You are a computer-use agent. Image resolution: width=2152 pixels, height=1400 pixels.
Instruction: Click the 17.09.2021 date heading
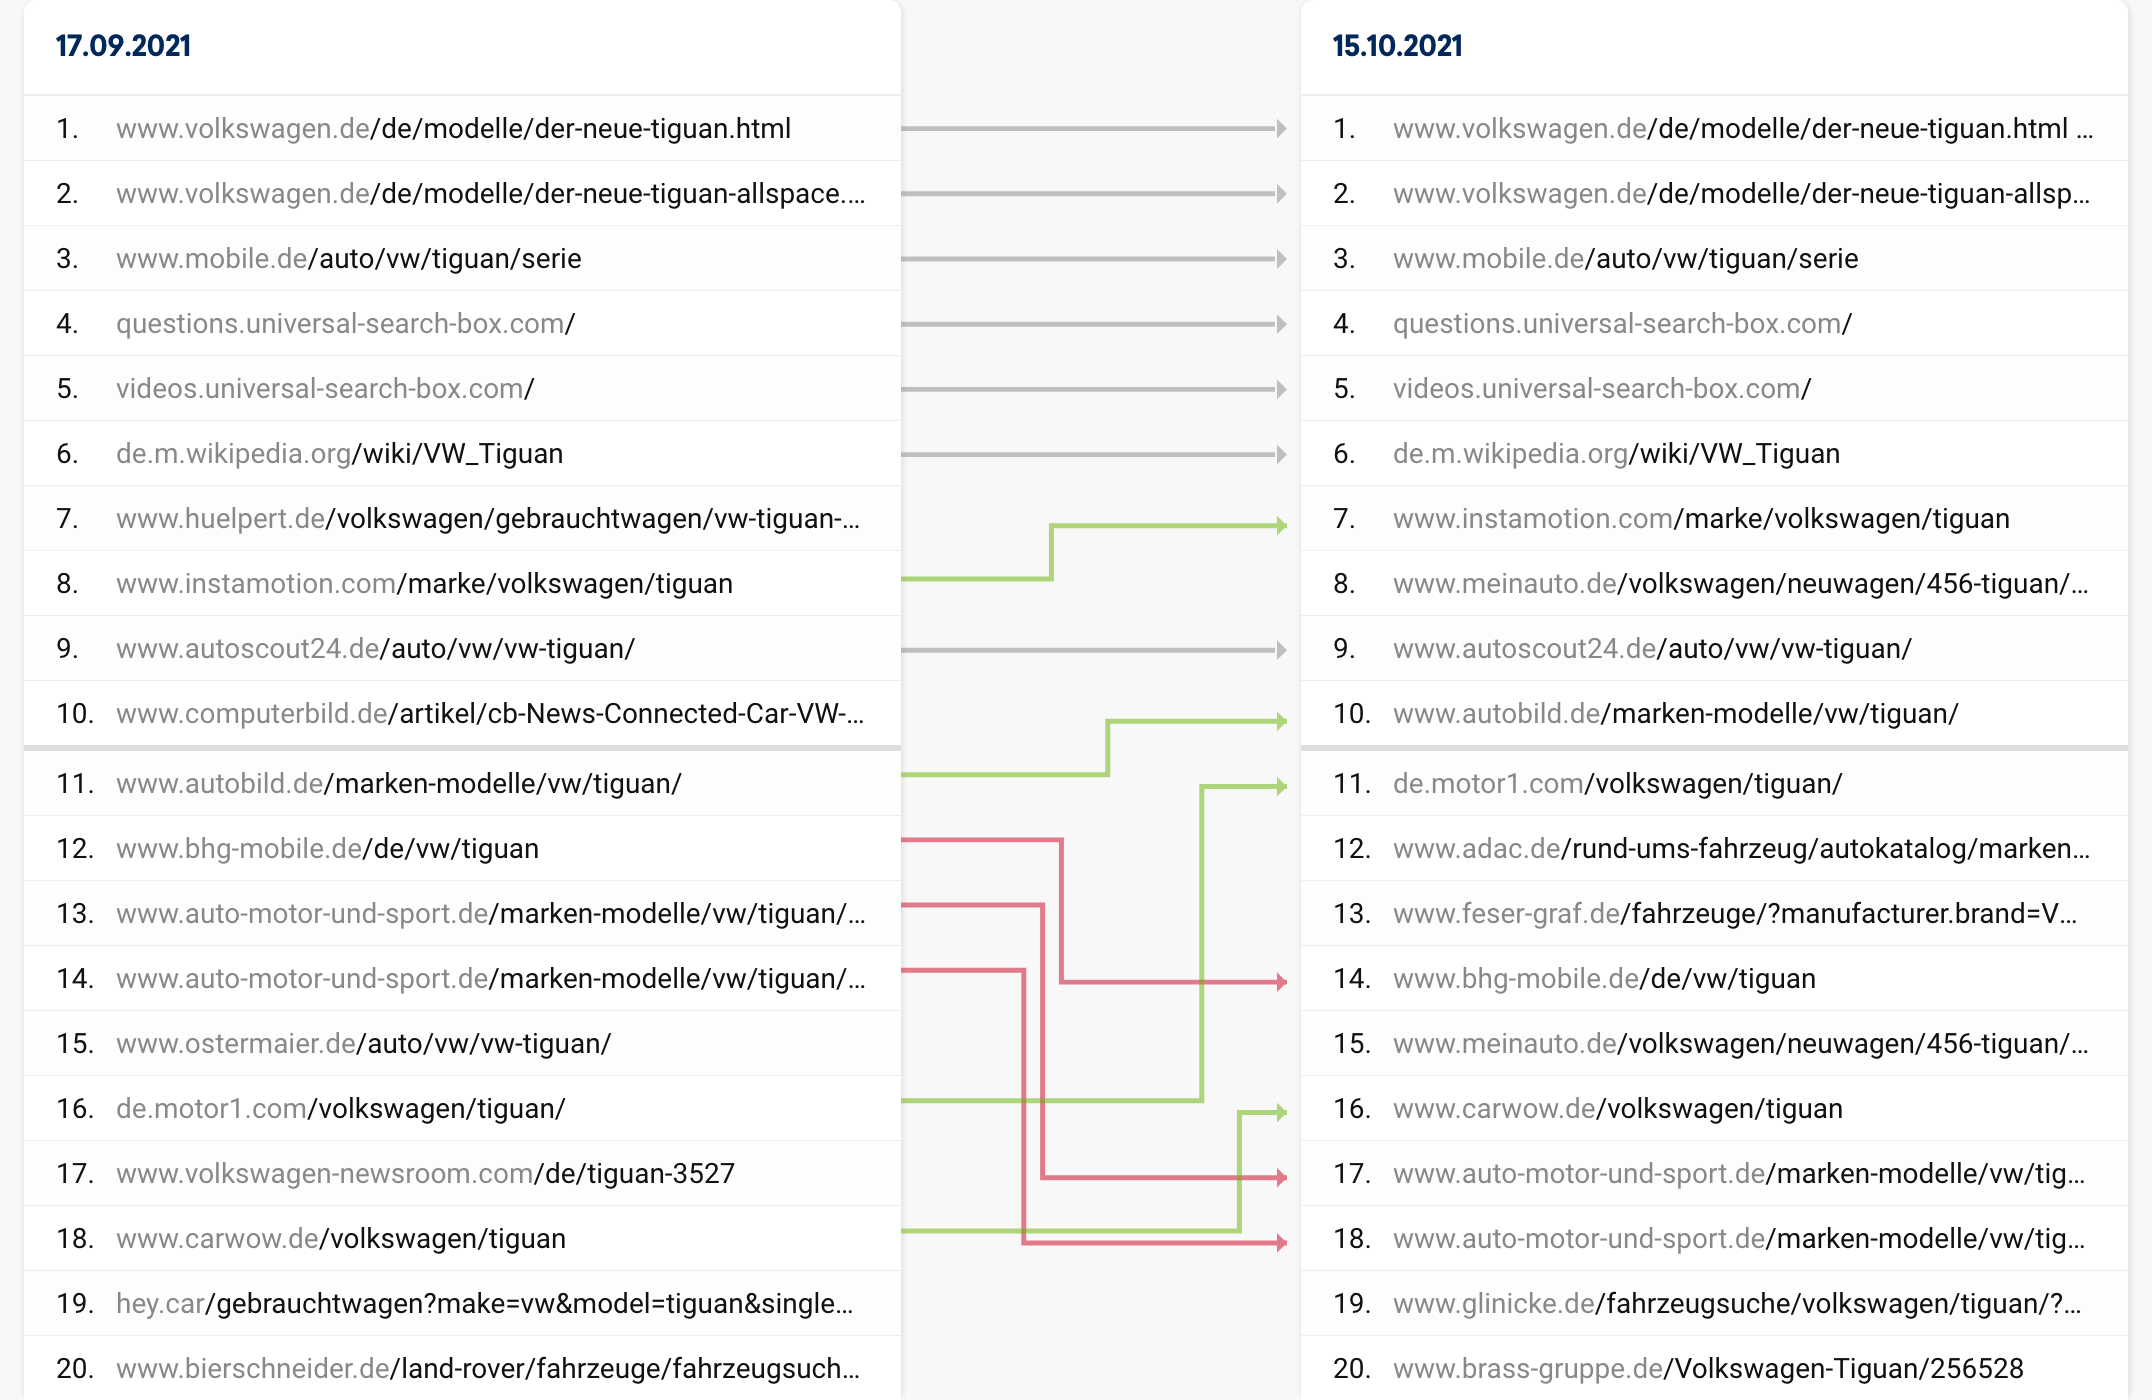(123, 46)
